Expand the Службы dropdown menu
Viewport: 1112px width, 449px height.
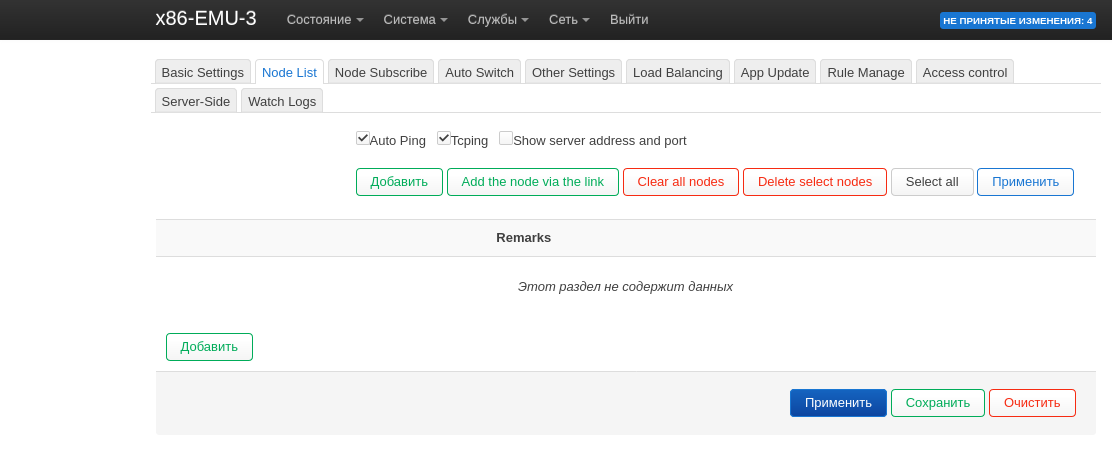(x=498, y=19)
